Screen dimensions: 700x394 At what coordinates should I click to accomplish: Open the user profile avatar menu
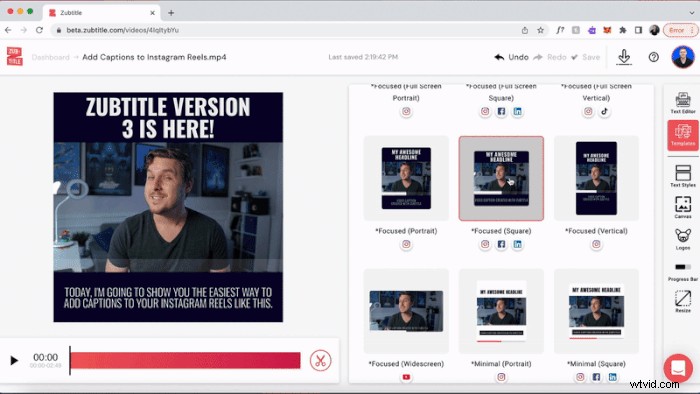tap(683, 57)
